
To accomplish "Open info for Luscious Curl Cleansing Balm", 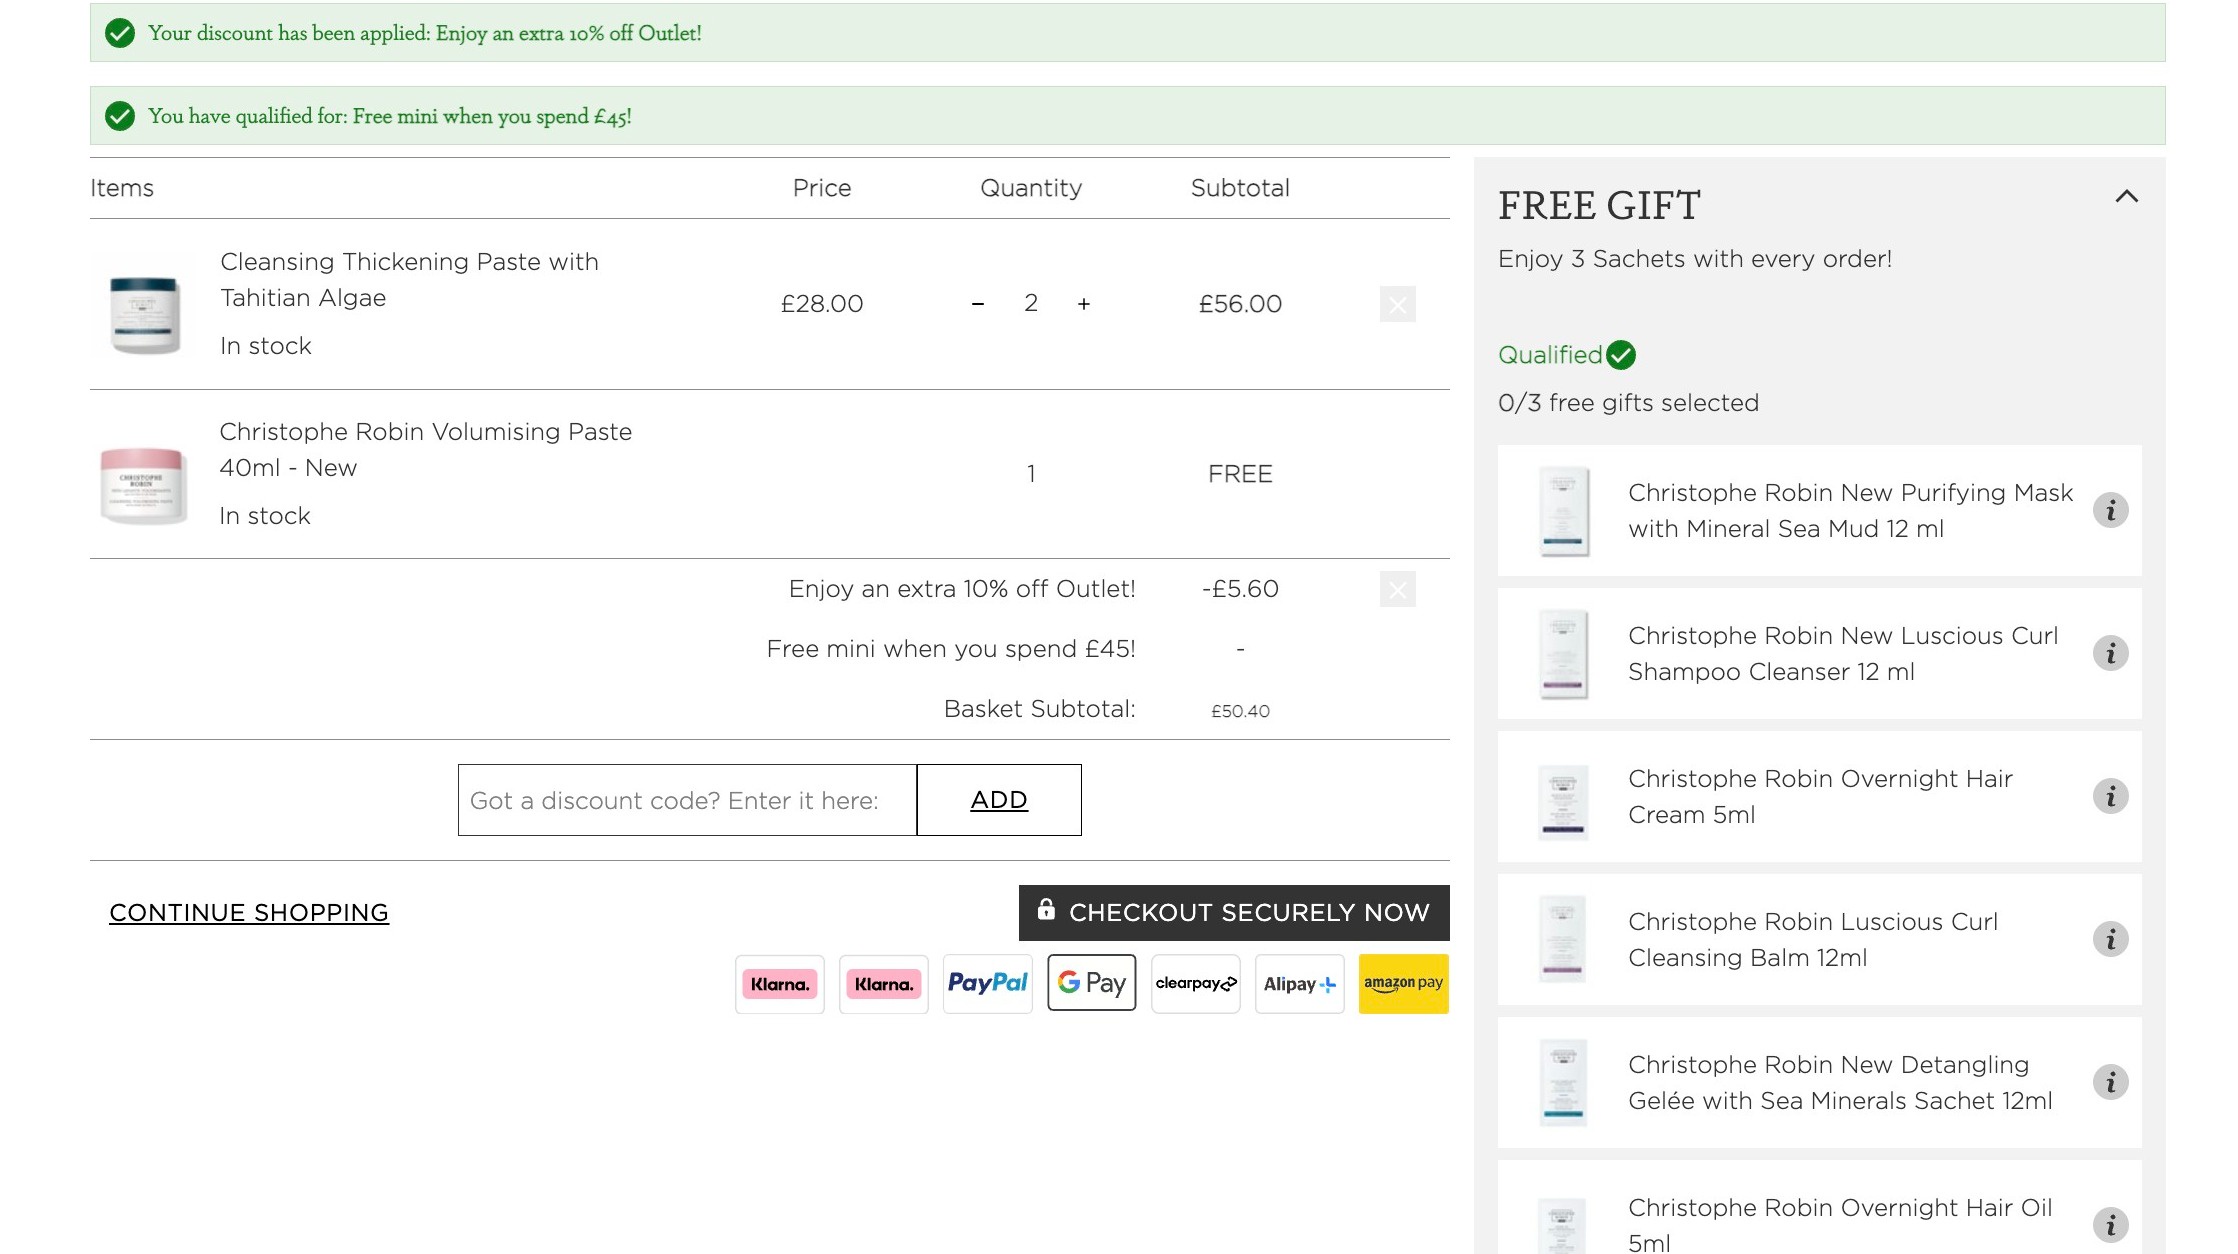I will point(2110,939).
